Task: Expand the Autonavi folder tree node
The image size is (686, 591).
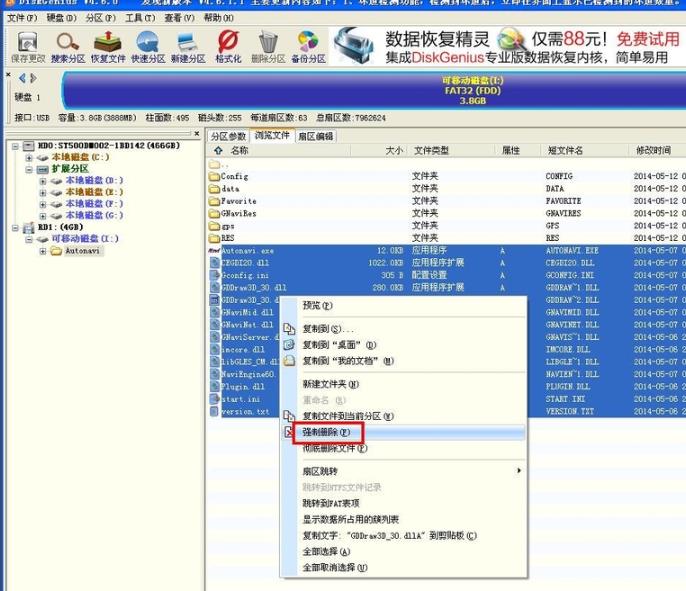Action: [43, 251]
